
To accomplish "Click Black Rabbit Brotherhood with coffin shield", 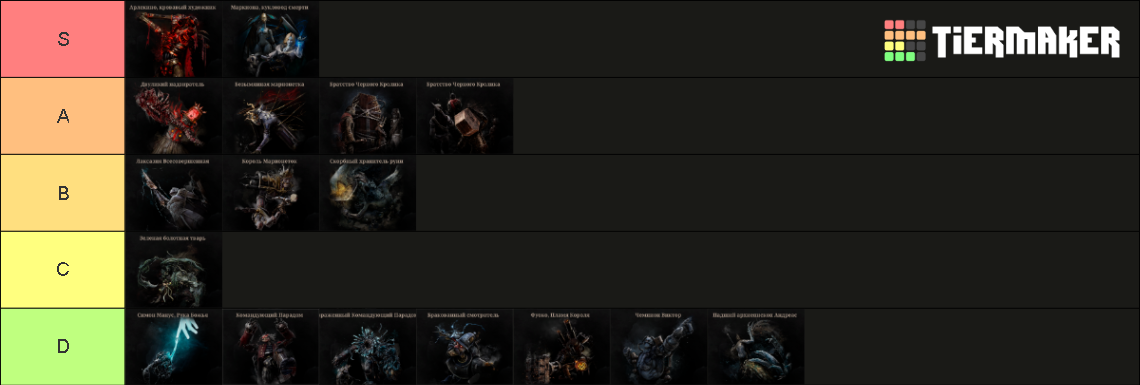I will (x=367, y=116).
